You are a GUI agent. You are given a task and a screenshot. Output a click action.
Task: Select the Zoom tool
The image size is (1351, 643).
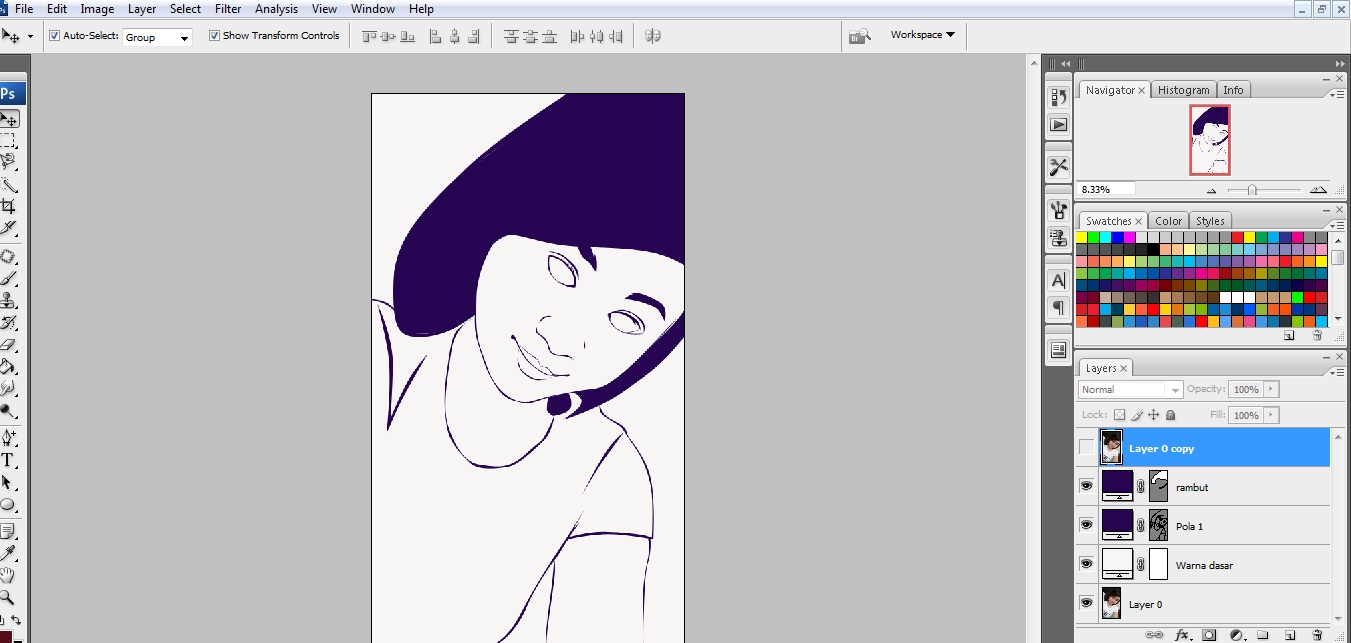coord(8,597)
